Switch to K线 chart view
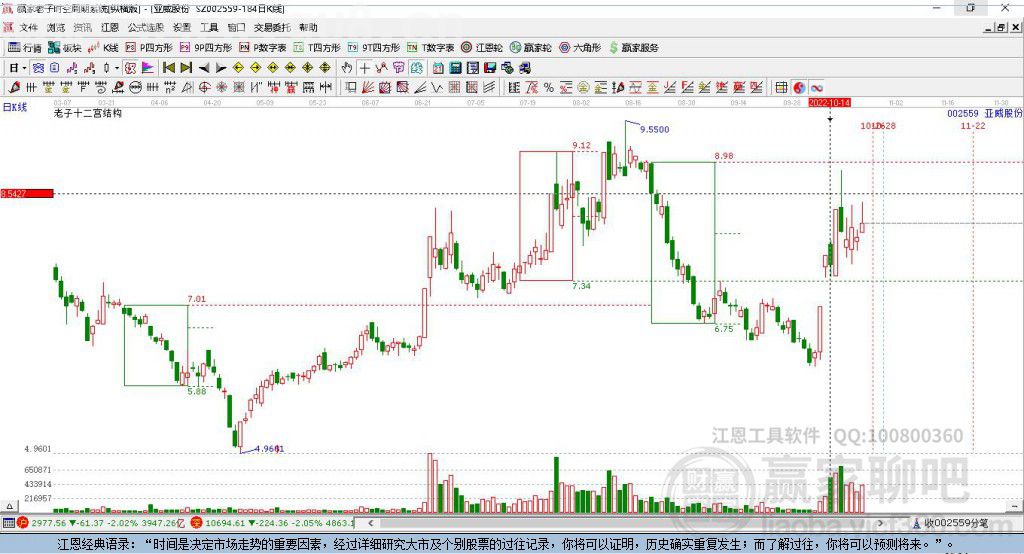Image resolution: width=1024 pixels, height=554 pixels. pos(103,48)
